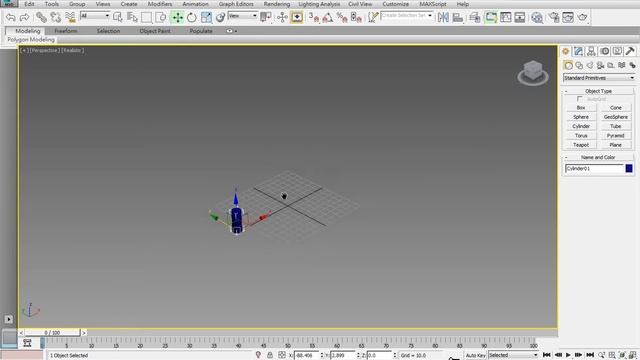This screenshot has height=360, width=640.
Task: Toggle Spinner Snap on the toolbar
Action: point(356,17)
